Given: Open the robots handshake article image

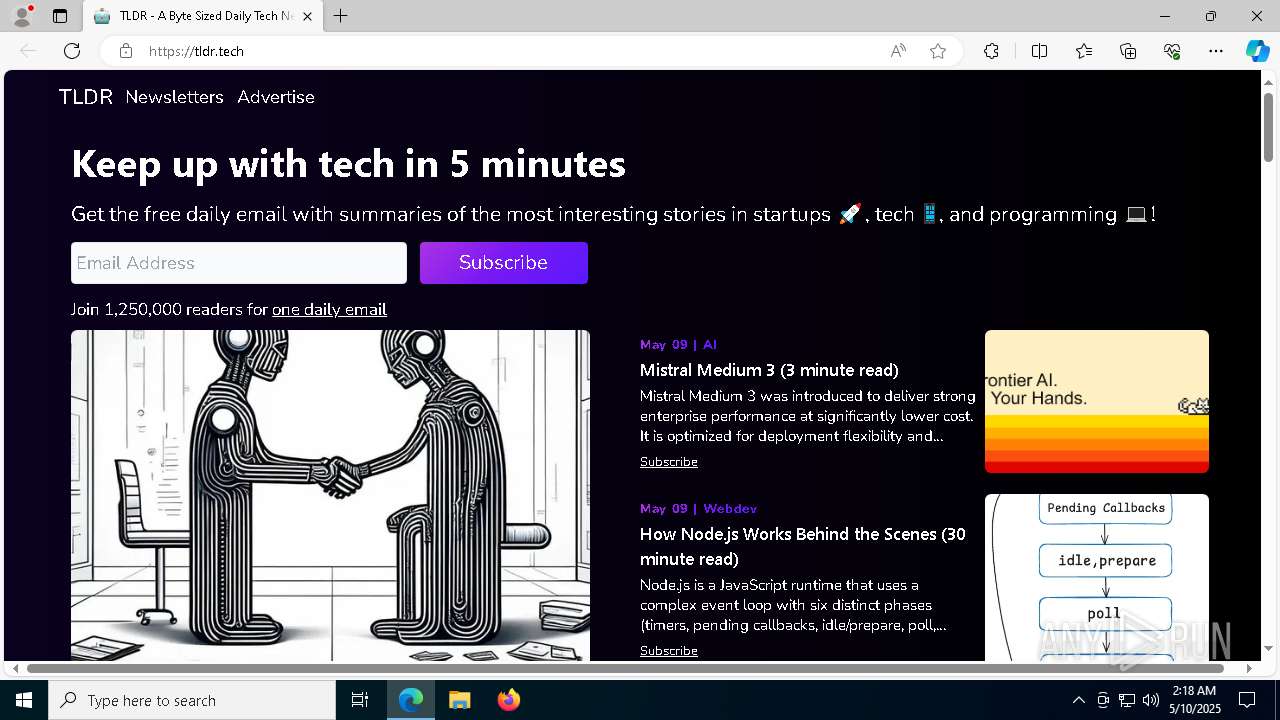Looking at the screenshot, I should click(x=330, y=495).
